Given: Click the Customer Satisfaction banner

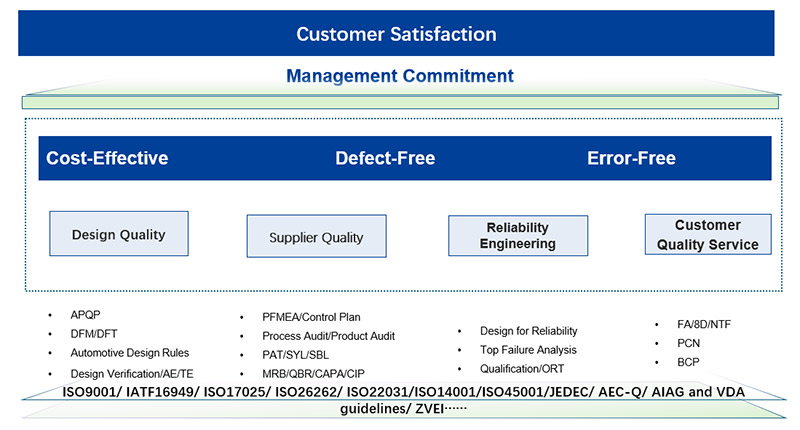Looking at the screenshot, I should [x=396, y=34].
